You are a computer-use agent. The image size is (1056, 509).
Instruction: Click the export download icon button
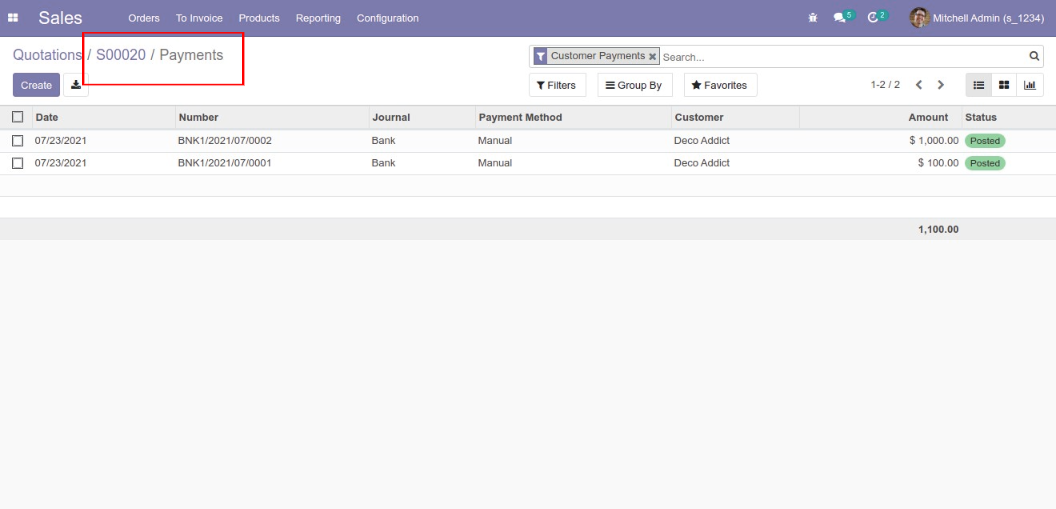point(76,85)
